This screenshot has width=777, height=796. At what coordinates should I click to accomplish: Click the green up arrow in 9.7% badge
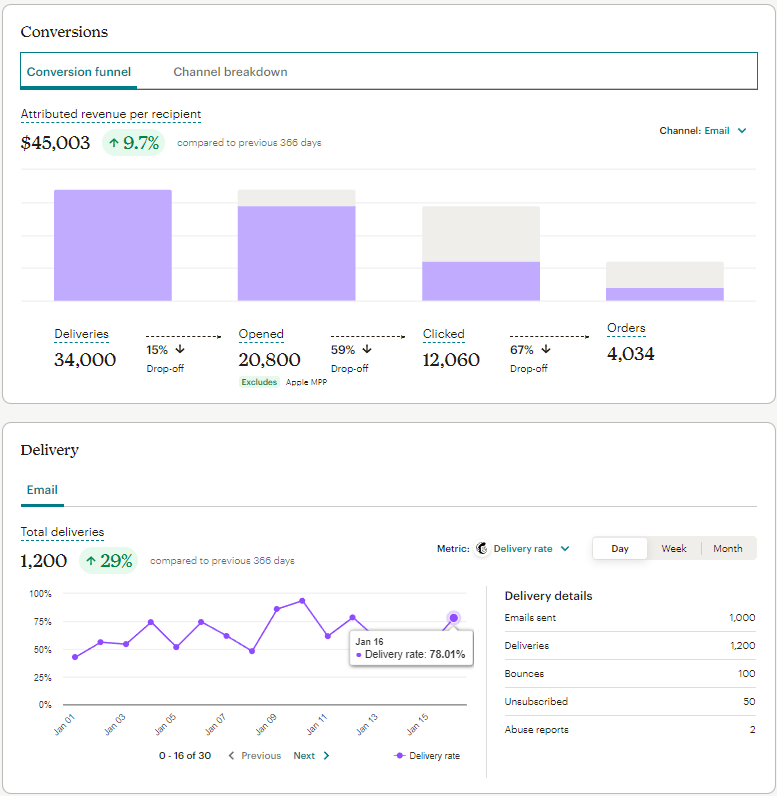point(114,143)
